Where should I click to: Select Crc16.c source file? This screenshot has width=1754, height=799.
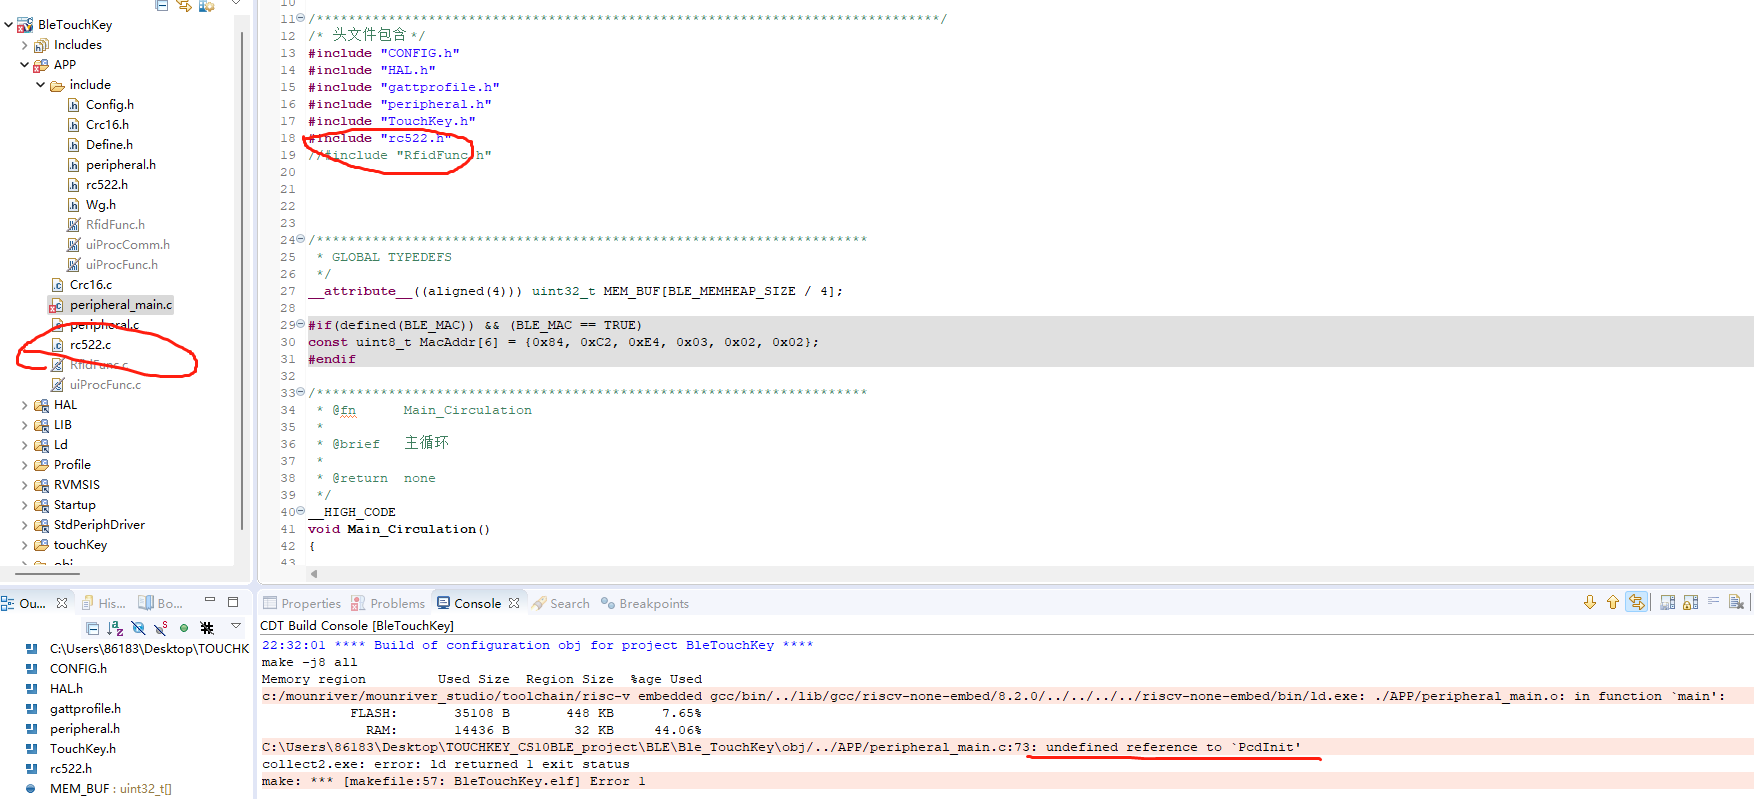(x=82, y=284)
